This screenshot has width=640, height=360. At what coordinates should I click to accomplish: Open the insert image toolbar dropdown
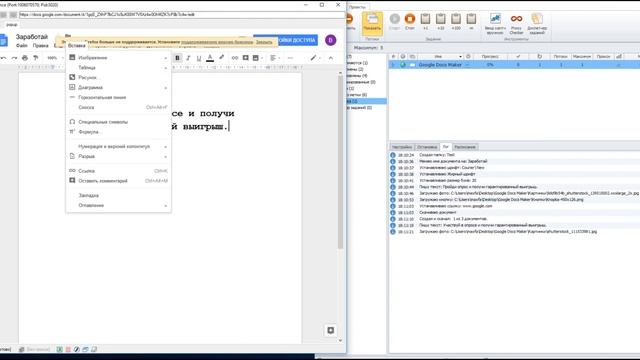[257, 58]
